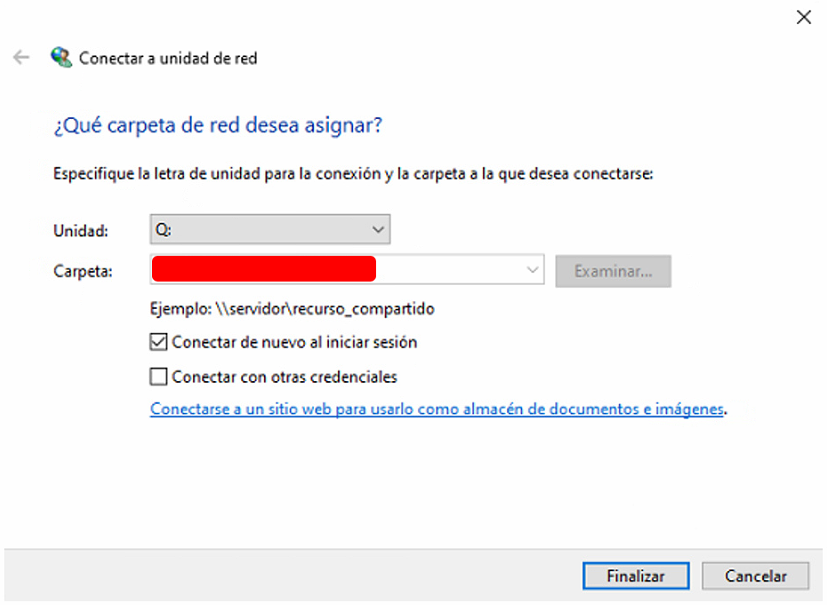Click the label text Conectar de nuevo al iniciar sesión

click(x=294, y=342)
